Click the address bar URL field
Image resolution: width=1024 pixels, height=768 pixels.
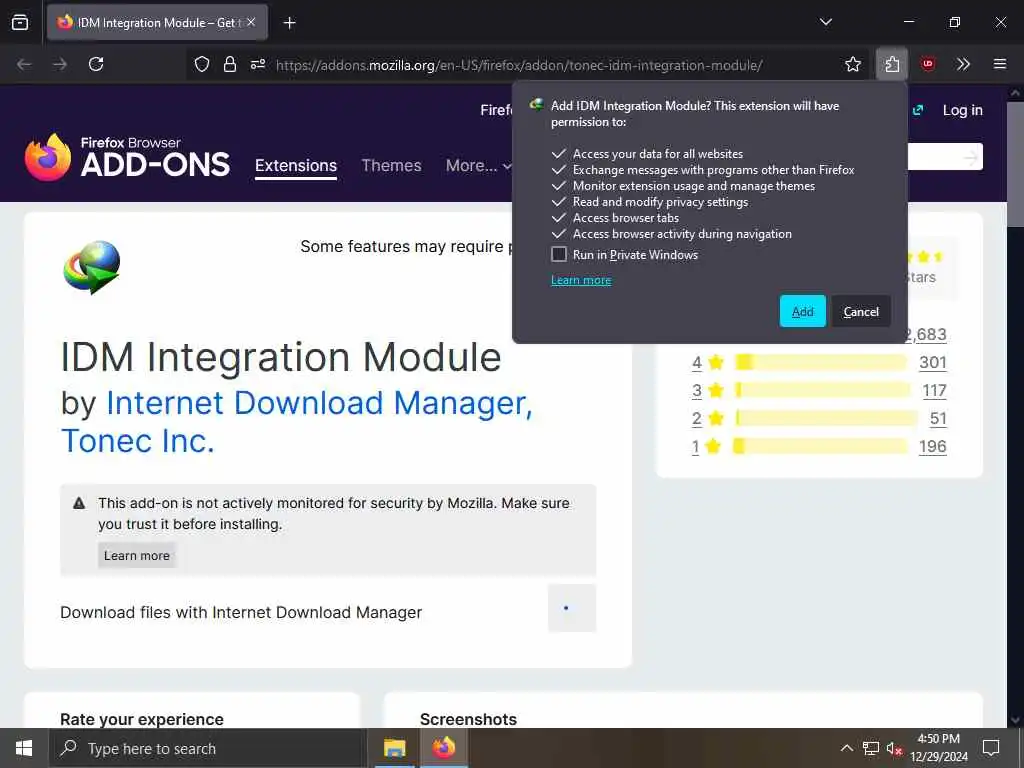point(519,65)
